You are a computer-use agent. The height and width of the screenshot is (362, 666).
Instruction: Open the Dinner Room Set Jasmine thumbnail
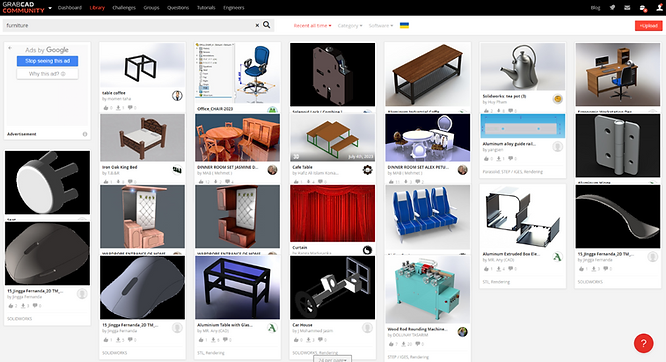click(237, 138)
